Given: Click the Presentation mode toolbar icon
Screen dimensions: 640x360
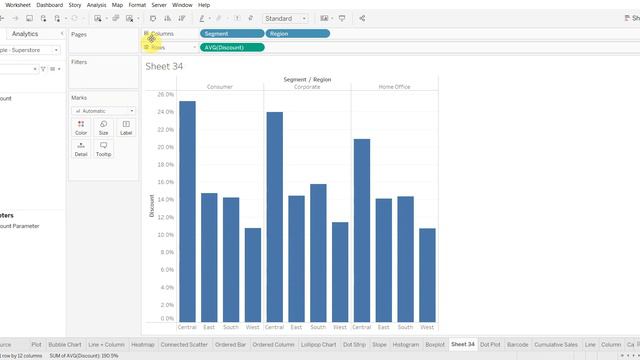Looking at the screenshot, I should (342, 18).
